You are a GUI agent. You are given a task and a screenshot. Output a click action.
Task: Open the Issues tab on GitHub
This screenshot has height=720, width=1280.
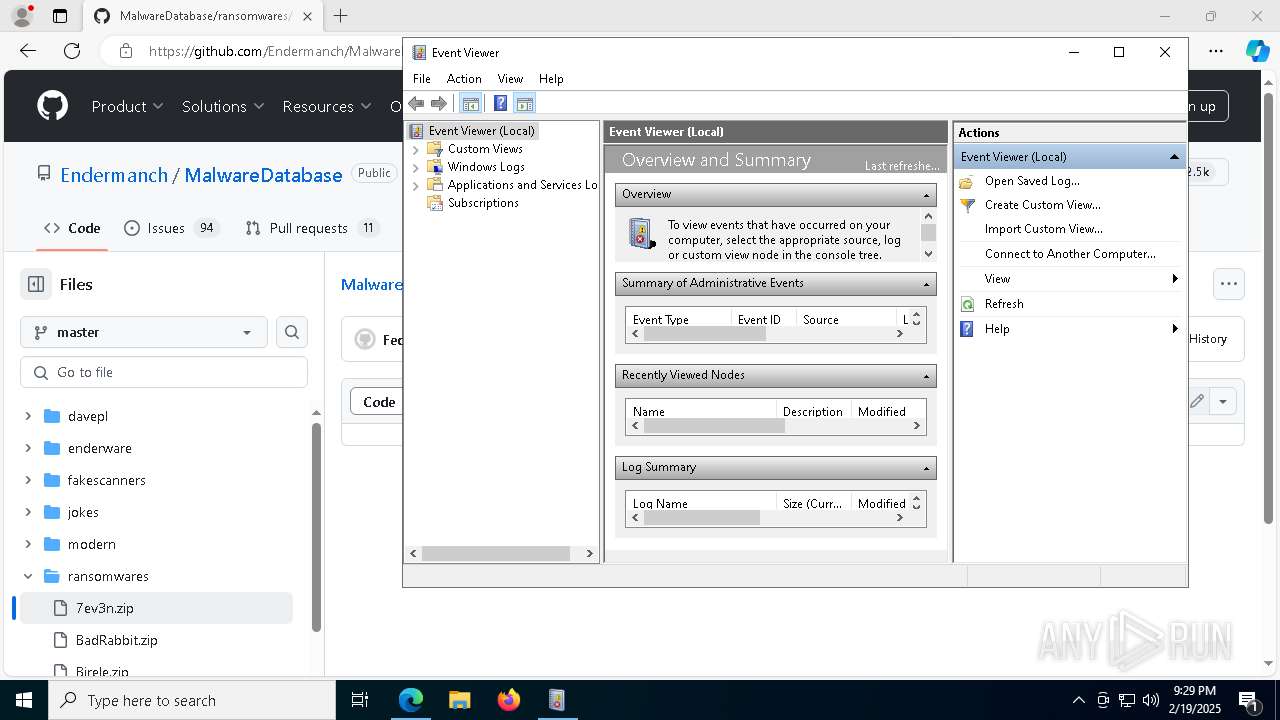coord(171,228)
